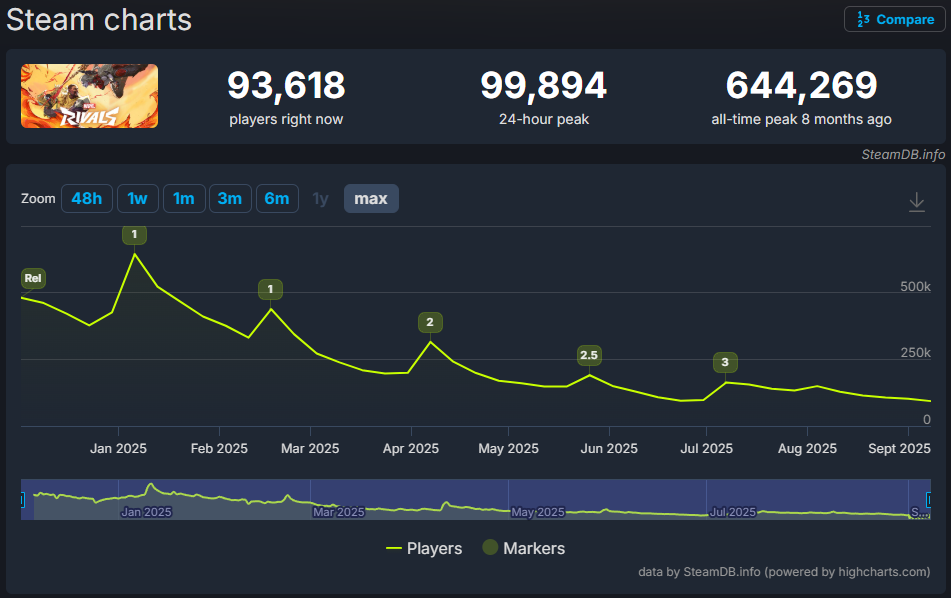Set chart zoom to 6m
The width and height of the screenshot is (951, 598).
277,198
